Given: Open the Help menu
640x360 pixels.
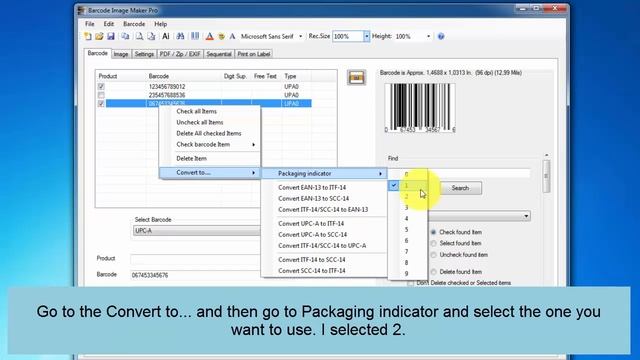Looking at the screenshot, I should coord(160,24).
